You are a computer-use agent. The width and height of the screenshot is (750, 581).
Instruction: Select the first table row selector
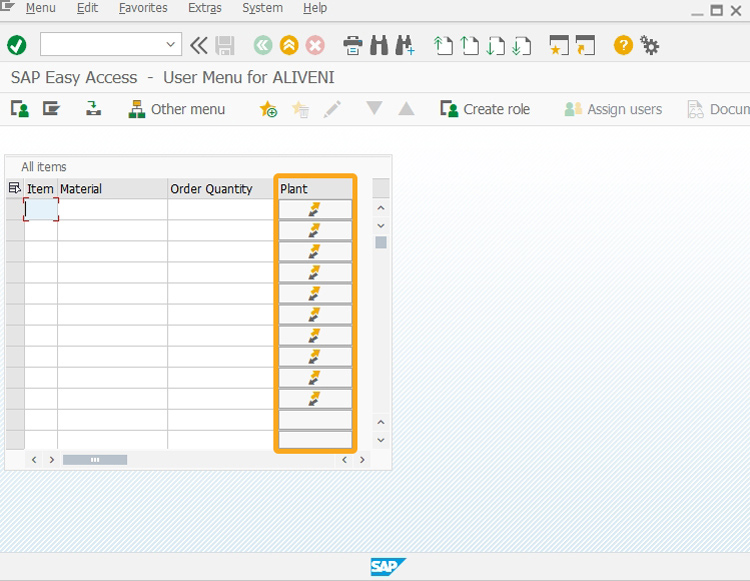click(15, 209)
